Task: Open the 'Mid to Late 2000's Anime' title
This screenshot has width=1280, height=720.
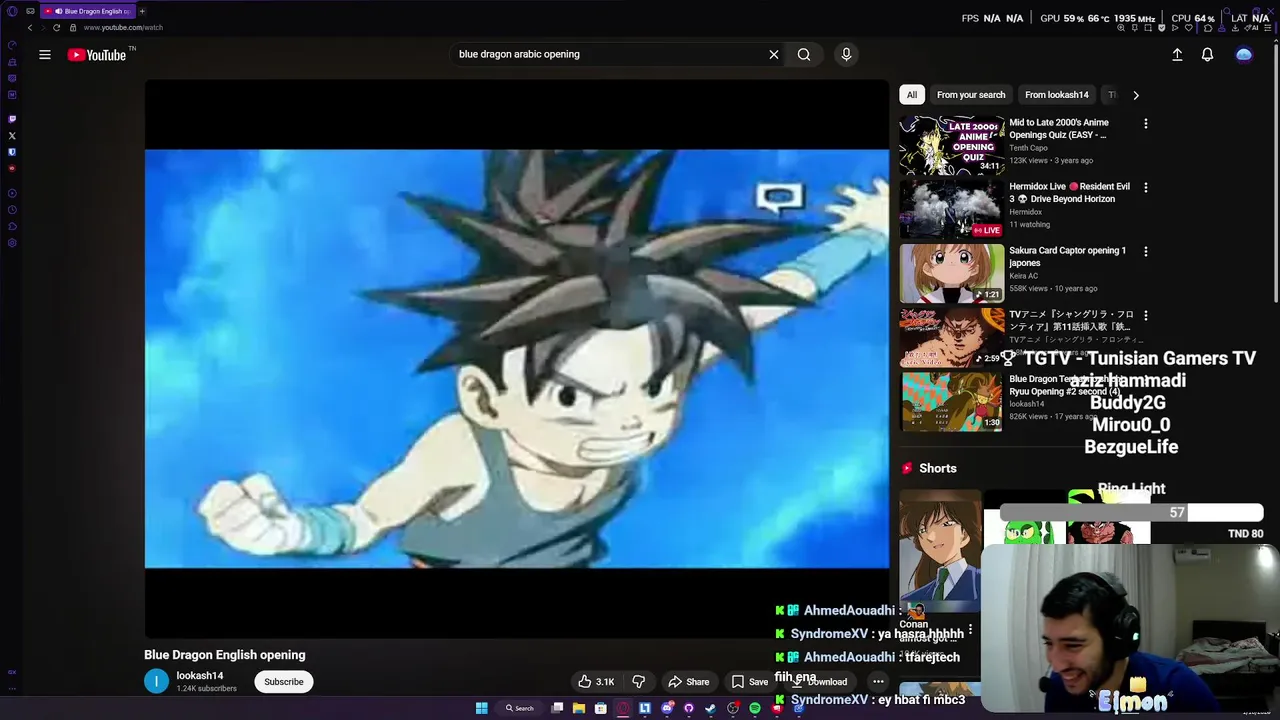Action: tap(1059, 129)
